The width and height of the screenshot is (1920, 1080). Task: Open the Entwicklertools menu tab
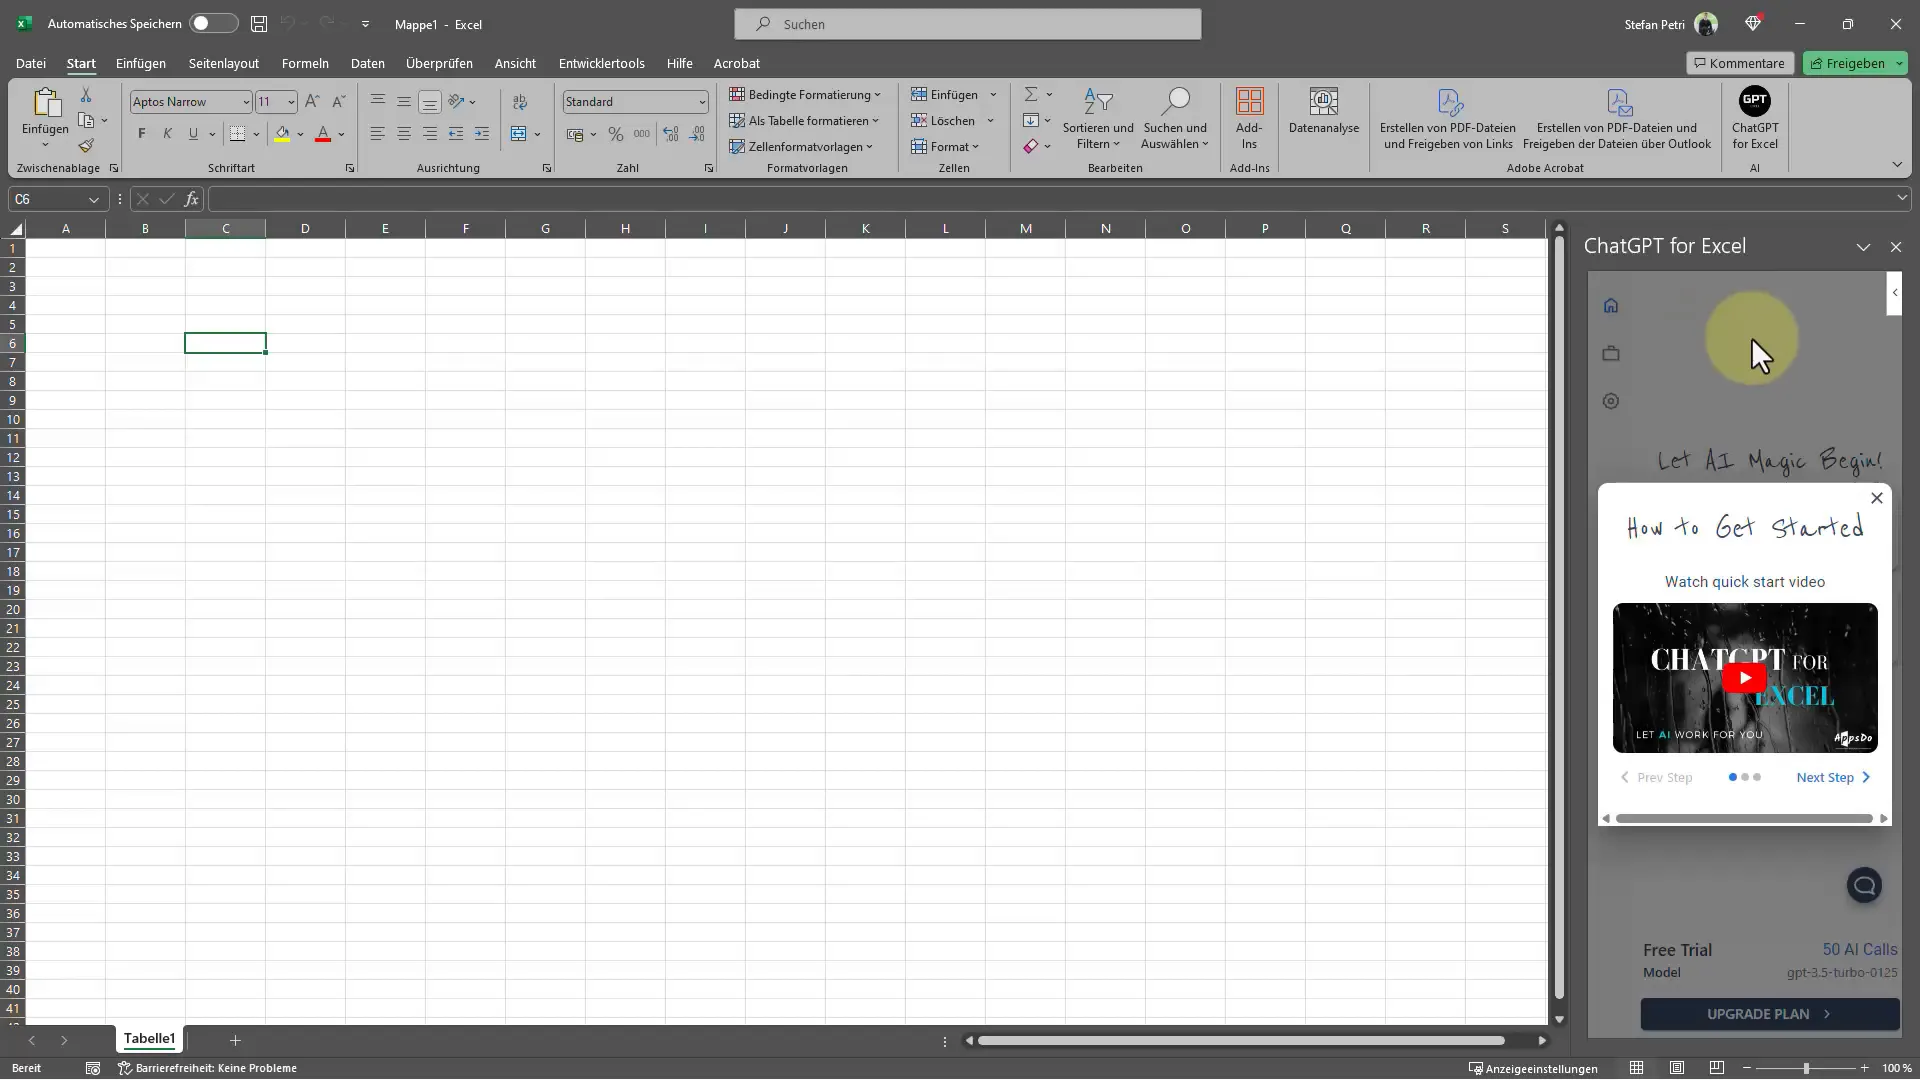600,63
